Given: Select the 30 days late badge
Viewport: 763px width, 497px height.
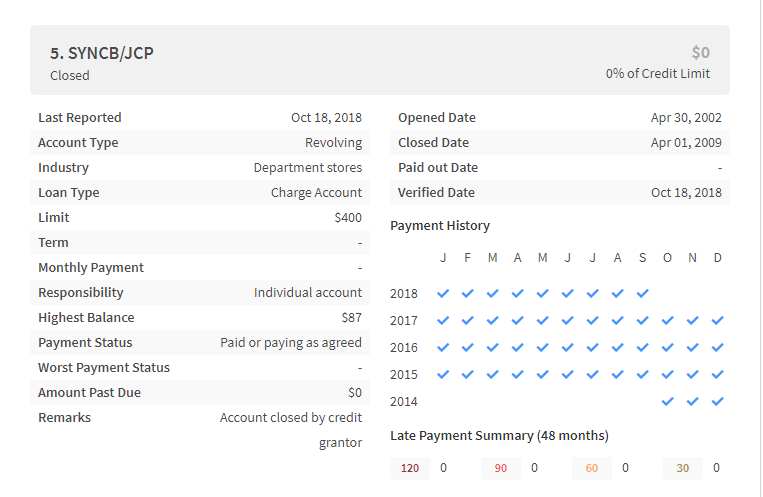Looking at the screenshot, I should 683,468.
